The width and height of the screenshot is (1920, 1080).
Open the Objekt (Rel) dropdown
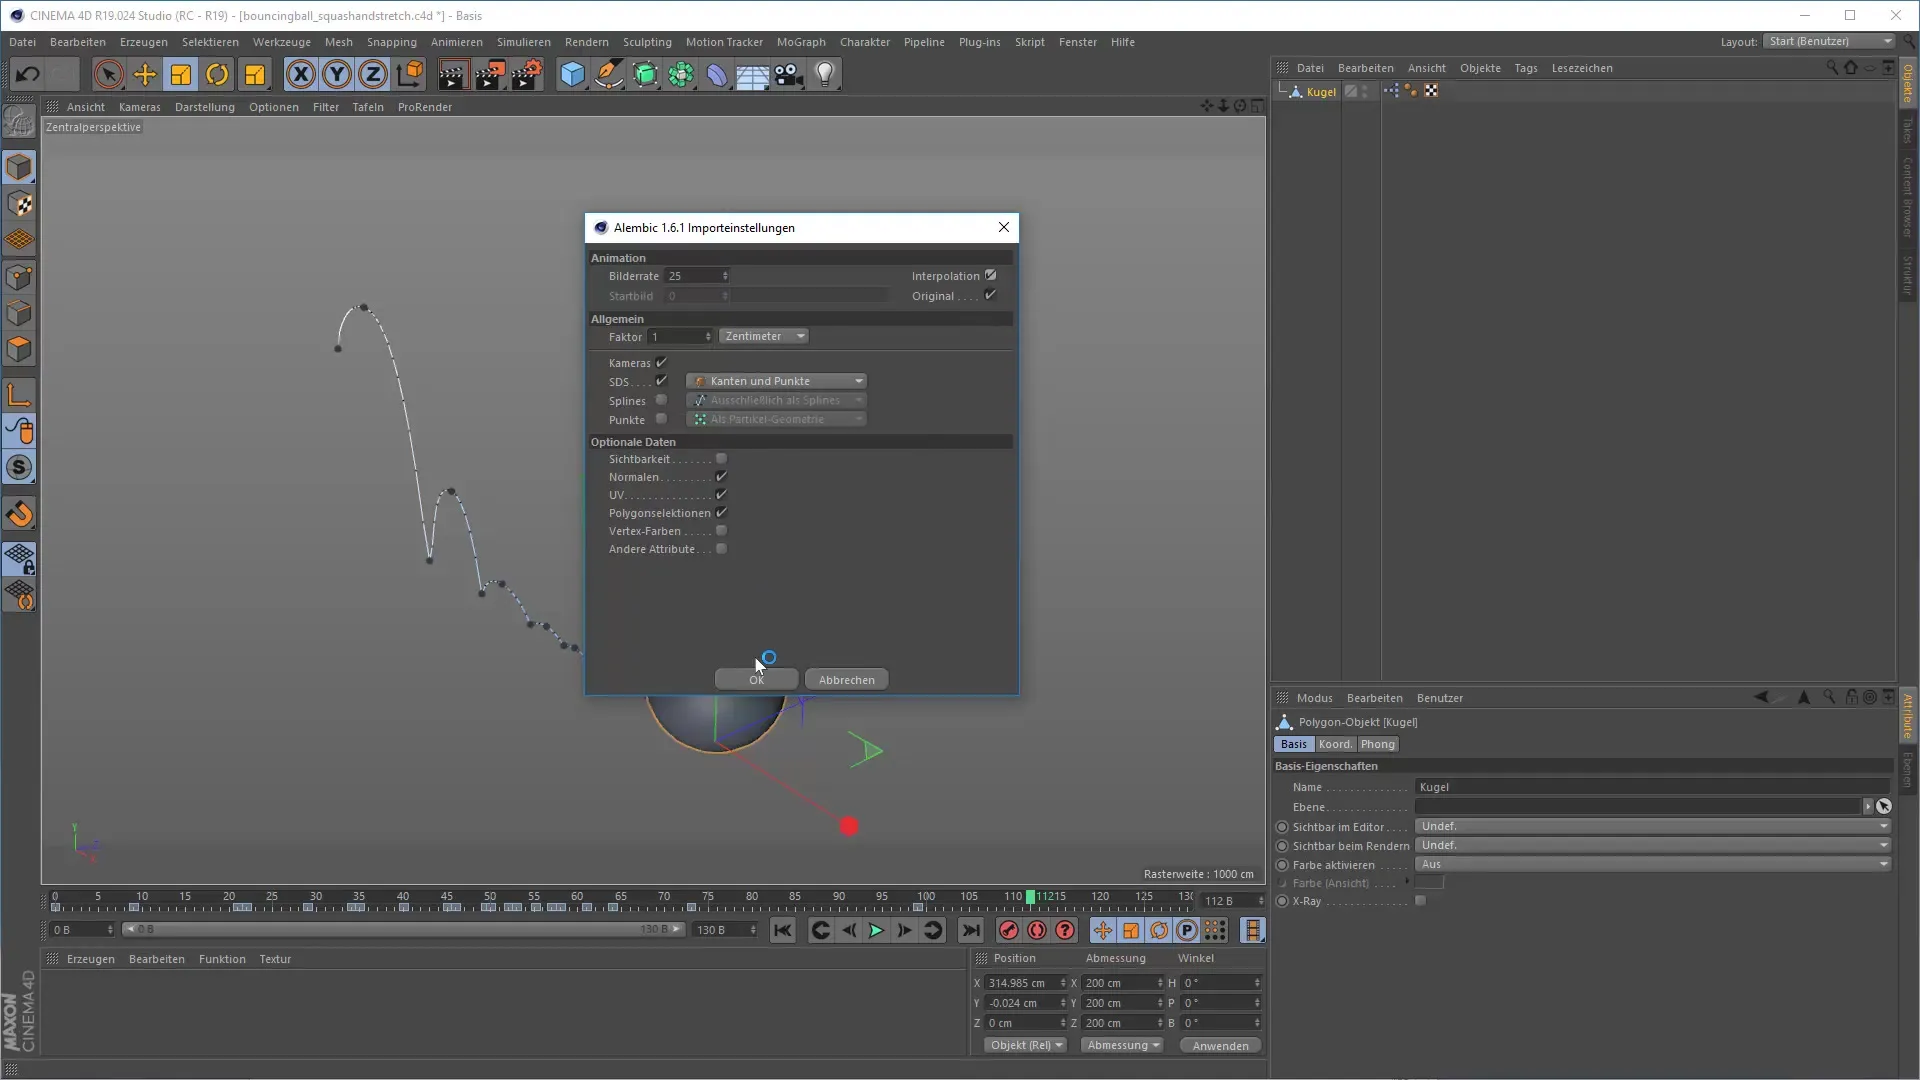(x=1026, y=1045)
